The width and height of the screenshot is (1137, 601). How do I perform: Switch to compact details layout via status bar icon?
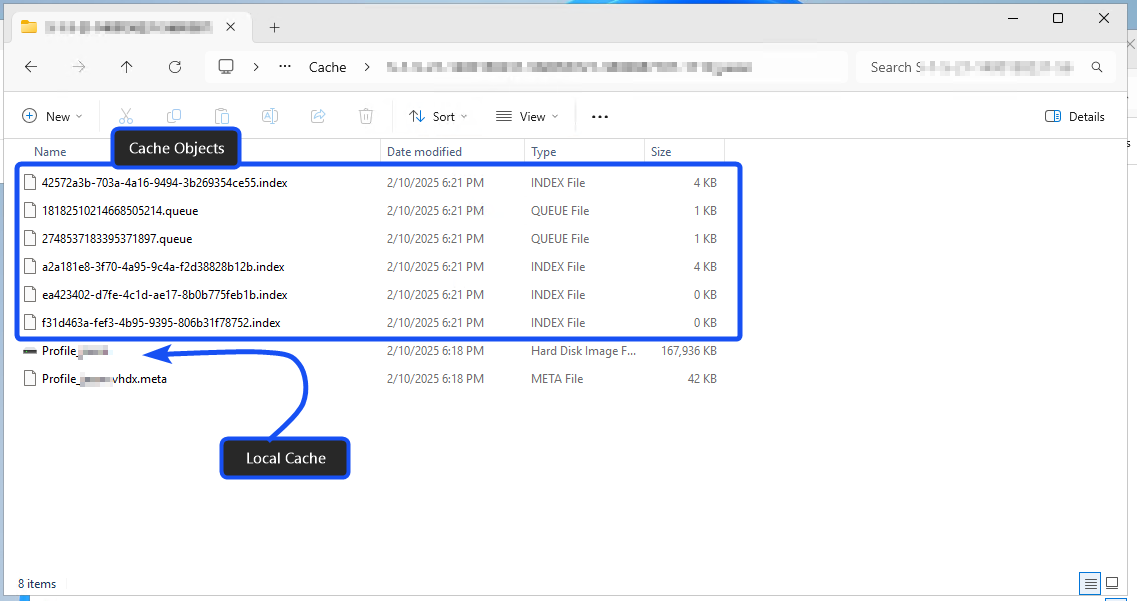(x=1090, y=583)
